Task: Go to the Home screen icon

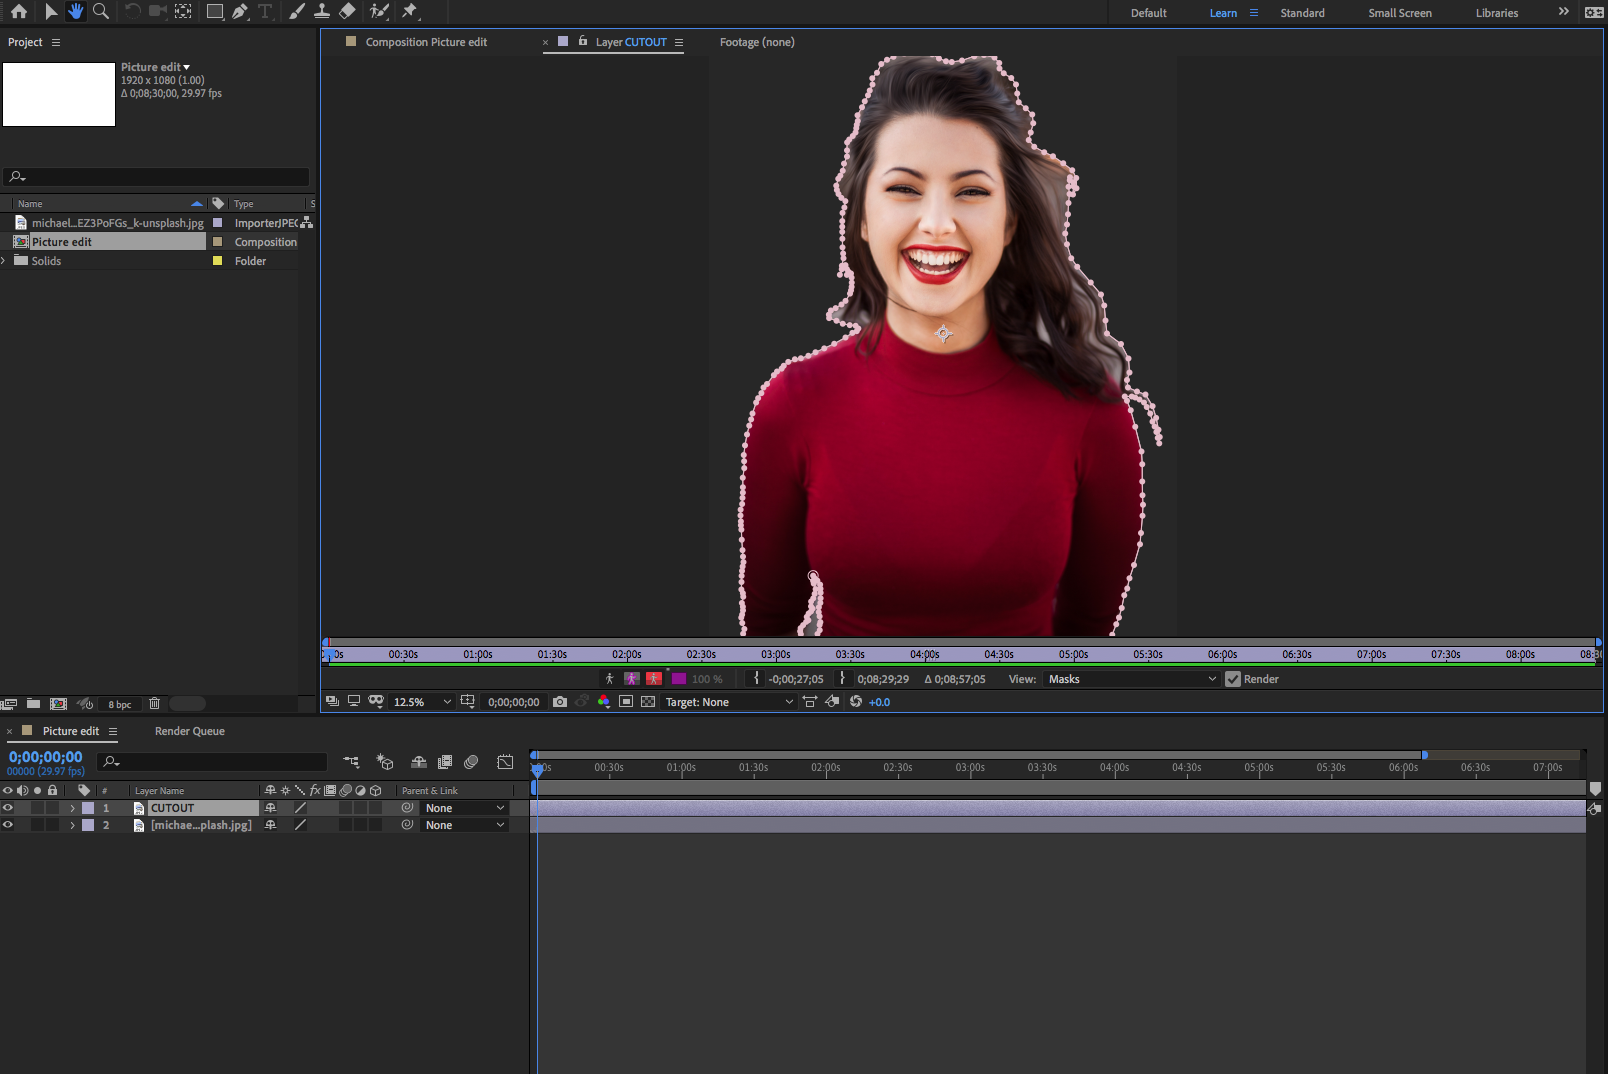Action: point(19,12)
